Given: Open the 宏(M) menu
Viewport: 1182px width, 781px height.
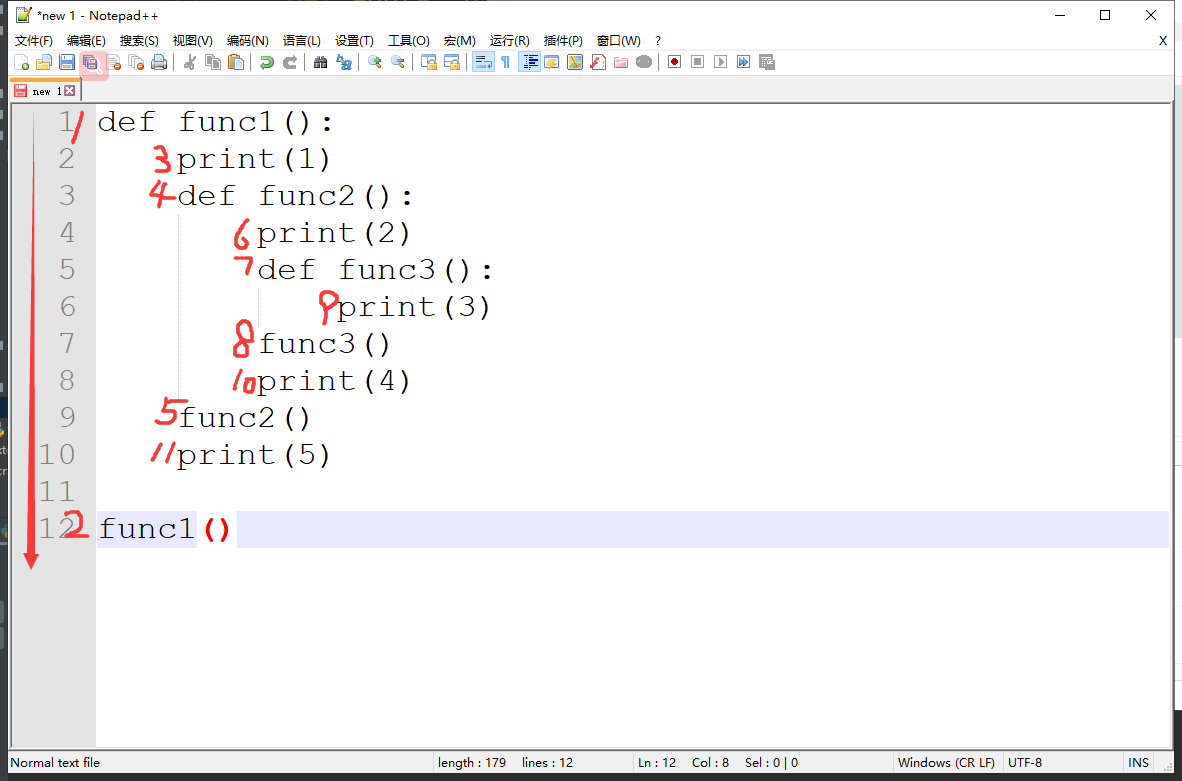Looking at the screenshot, I should click(460, 41).
